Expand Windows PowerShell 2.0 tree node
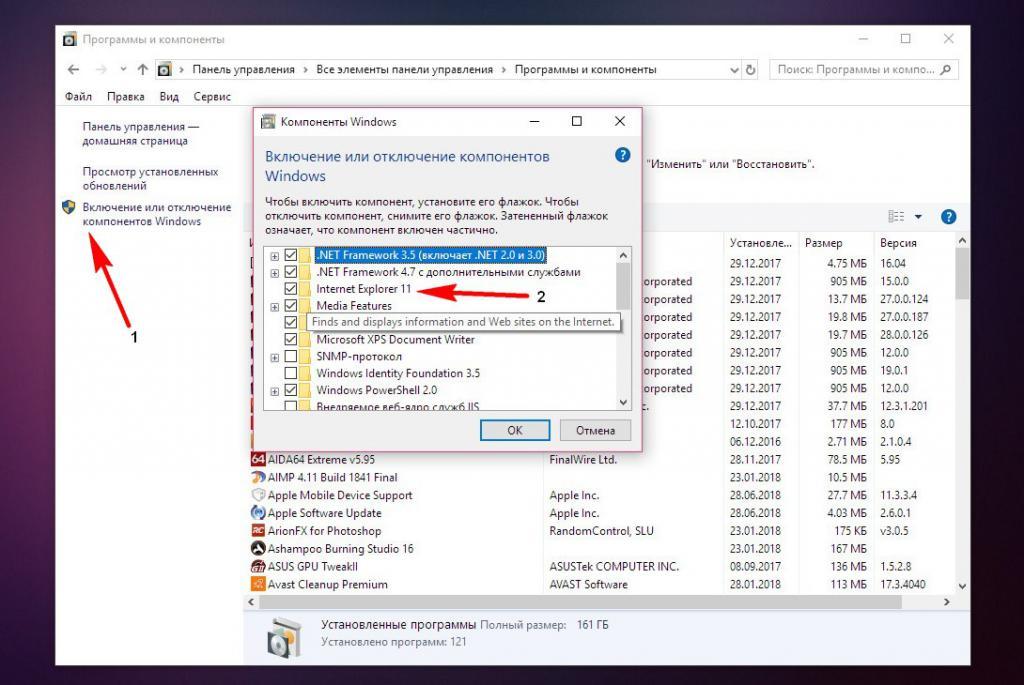This screenshot has height=685, width=1024. click(275, 392)
